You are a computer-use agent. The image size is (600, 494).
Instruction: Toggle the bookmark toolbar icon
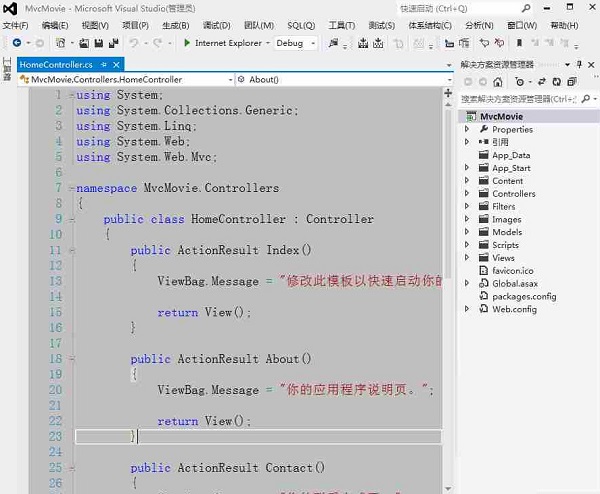(519, 43)
